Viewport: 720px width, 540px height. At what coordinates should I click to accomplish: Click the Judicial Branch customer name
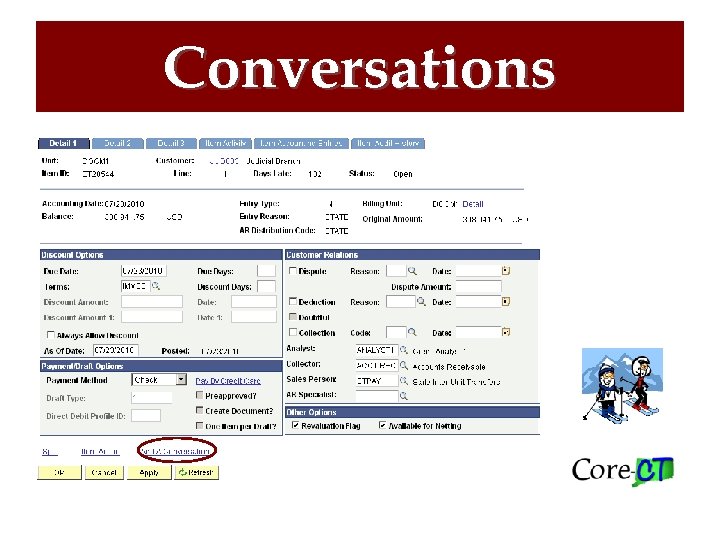pyautogui.click(x=273, y=161)
